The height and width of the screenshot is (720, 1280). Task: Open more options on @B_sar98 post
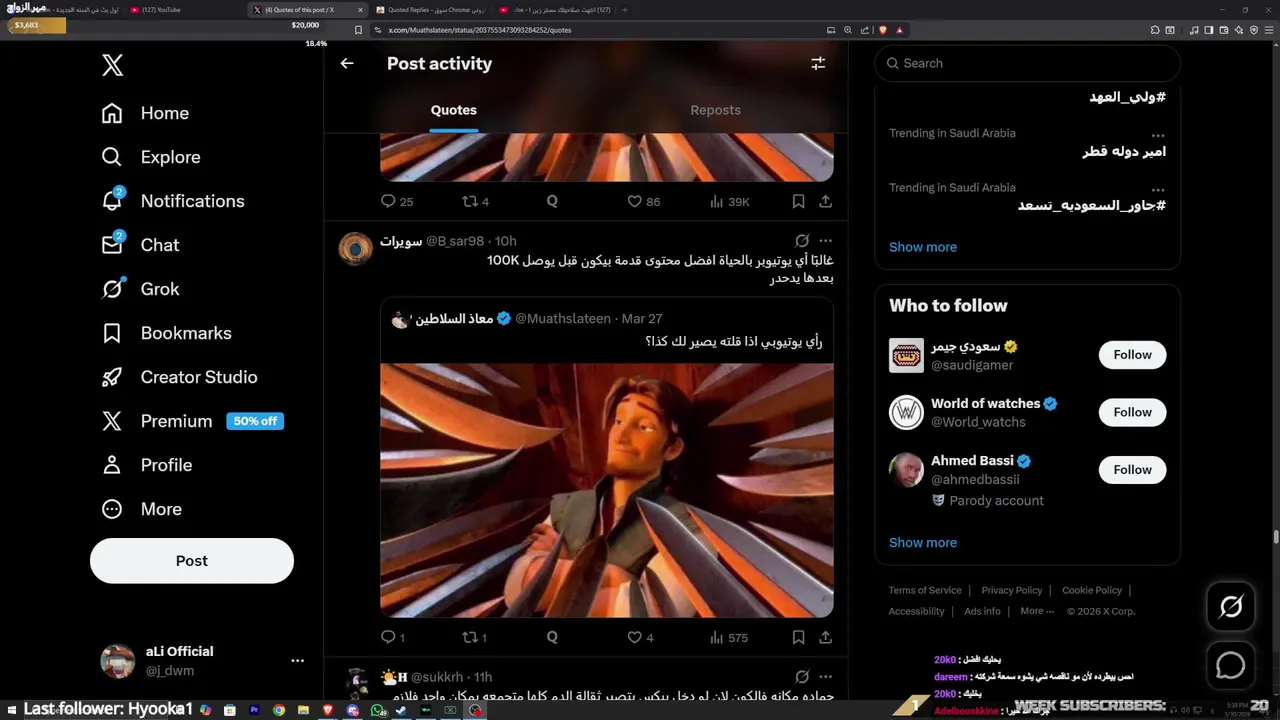(x=825, y=241)
